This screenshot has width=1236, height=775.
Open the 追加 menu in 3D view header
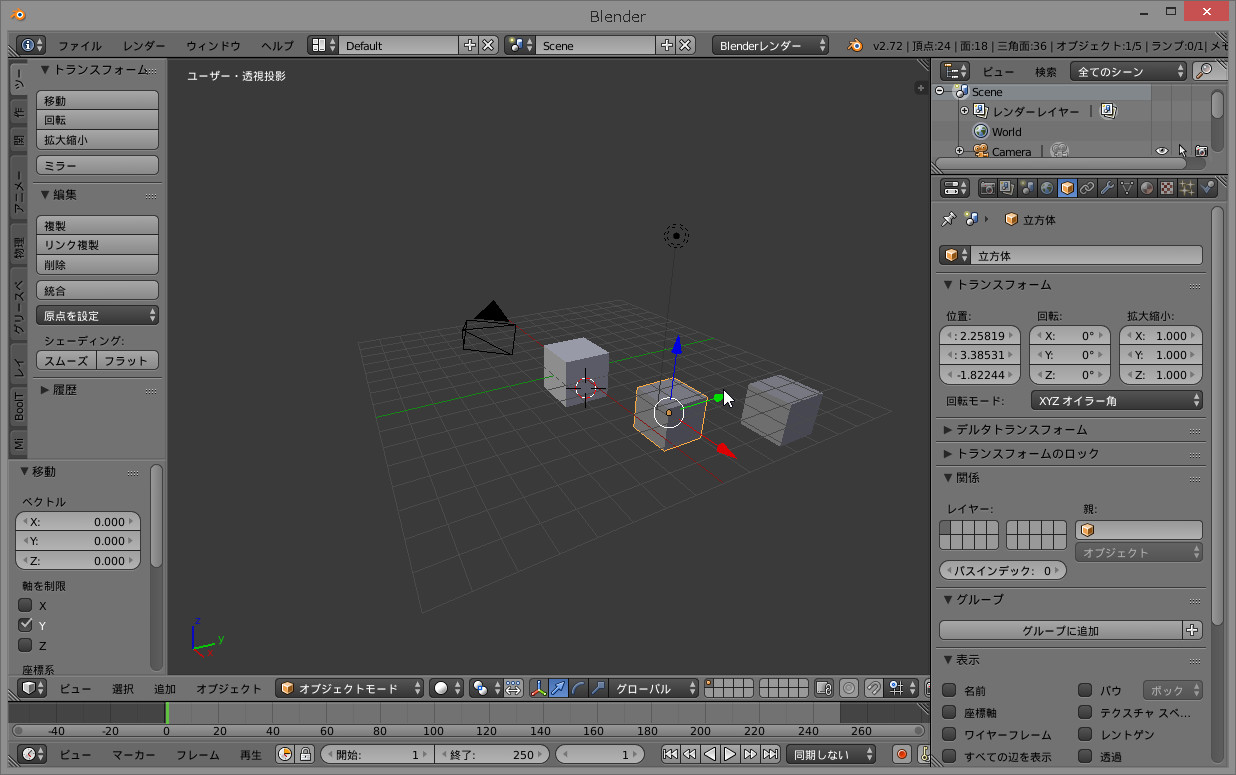click(165, 688)
